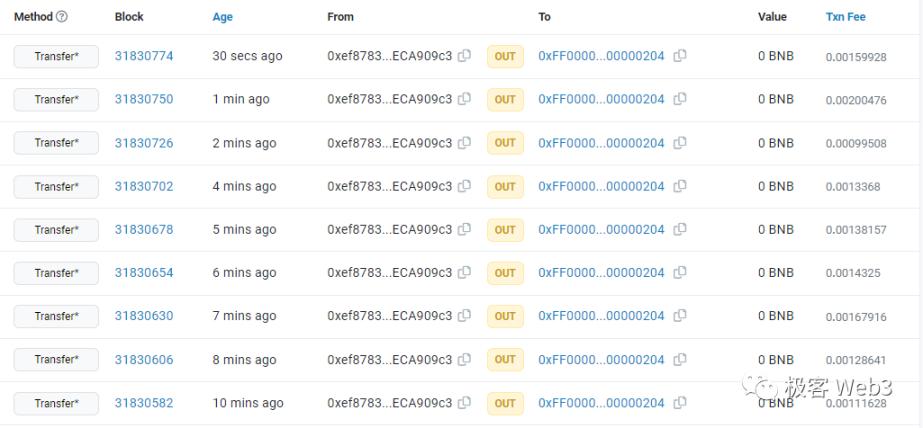The height and width of the screenshot is (428, 923).
Task: Open block 31830774 link
Action: pos(144,56)
